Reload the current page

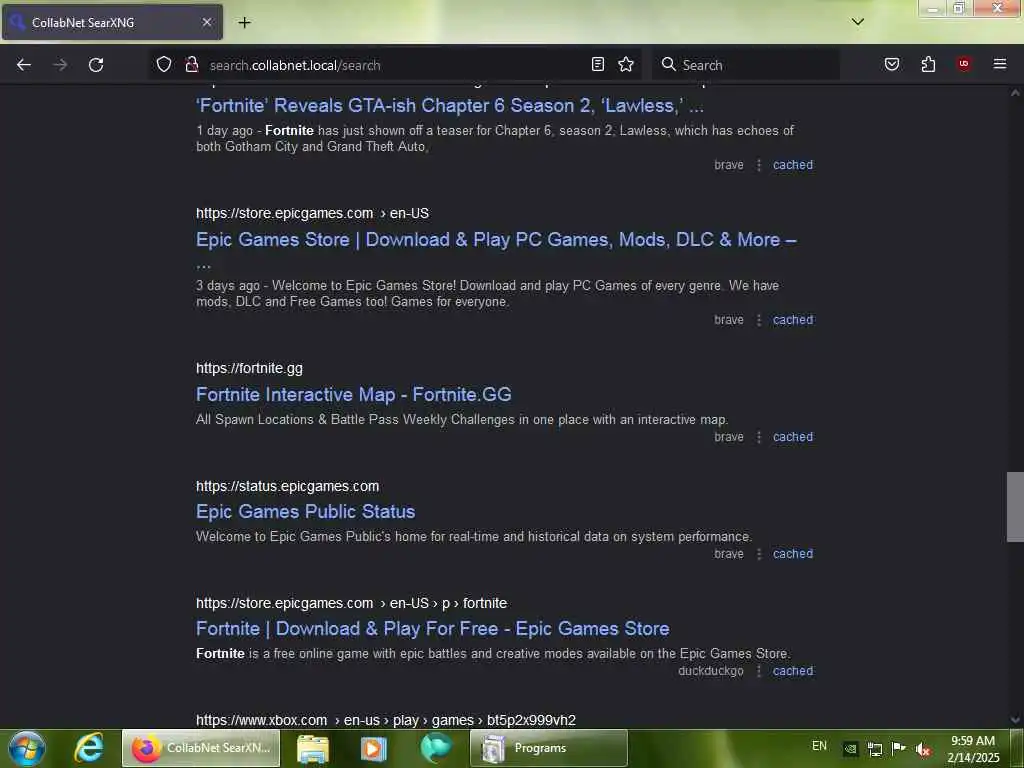point(96,65)
